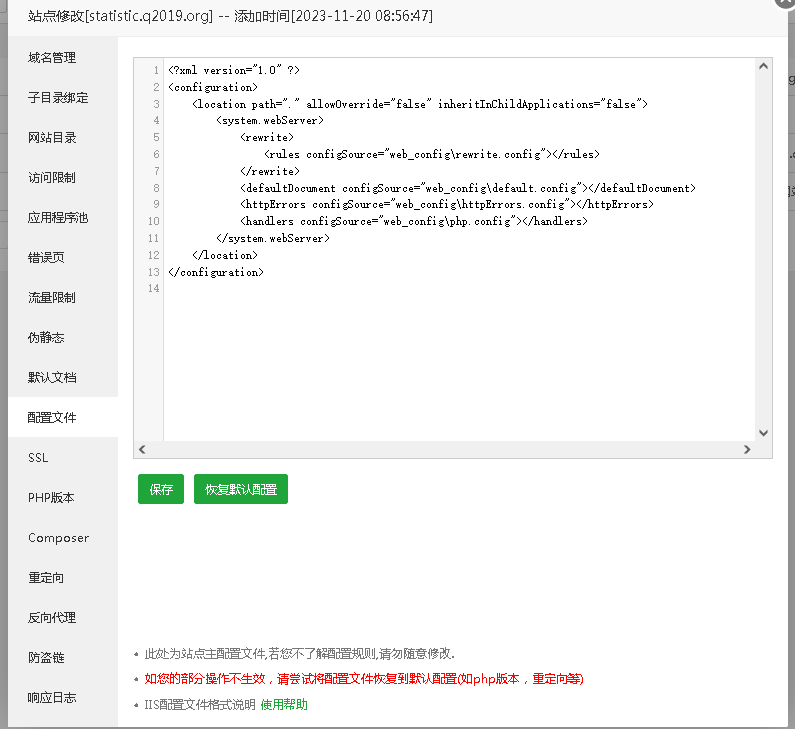
Task: Open 反向代理 configuration
Action: click(x=52, y=618)
